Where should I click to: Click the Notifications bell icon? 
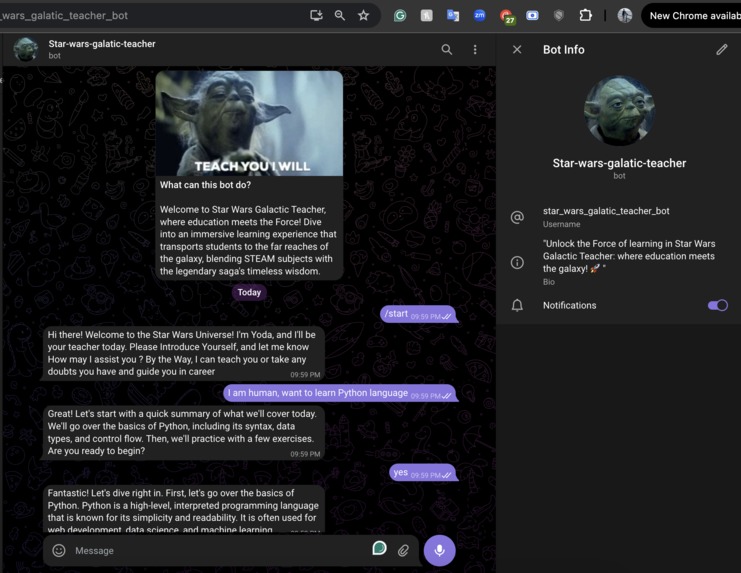click(517, 305)
